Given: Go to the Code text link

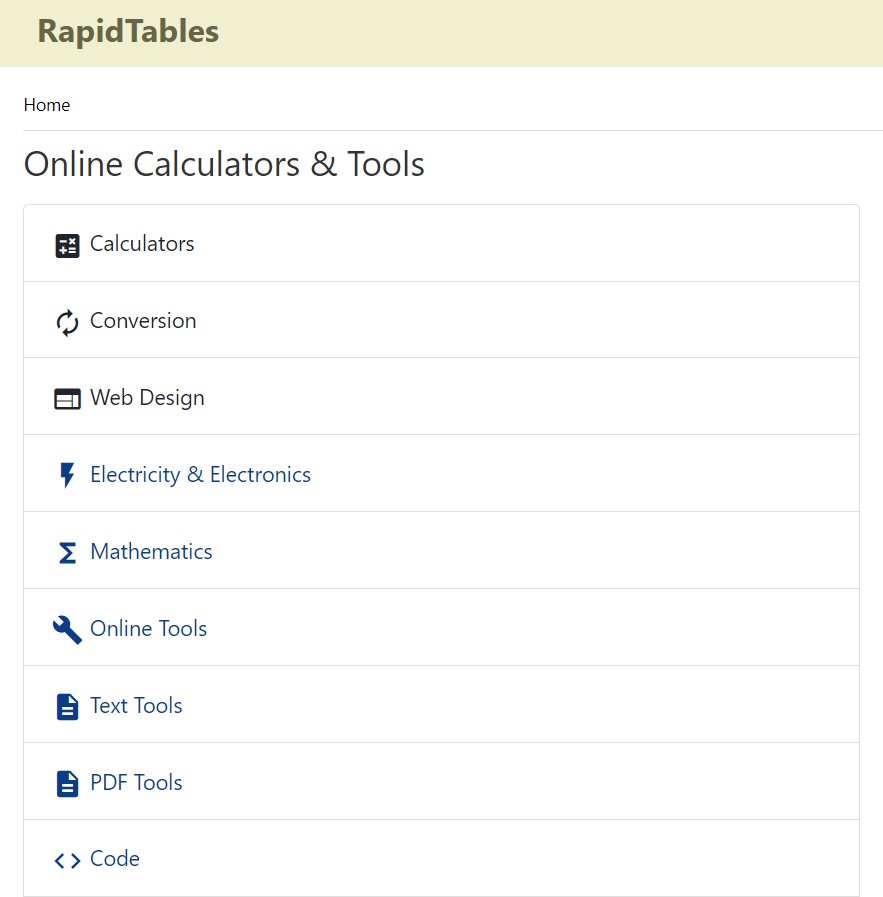Looking at the screenshot, I should coord(115,859).
